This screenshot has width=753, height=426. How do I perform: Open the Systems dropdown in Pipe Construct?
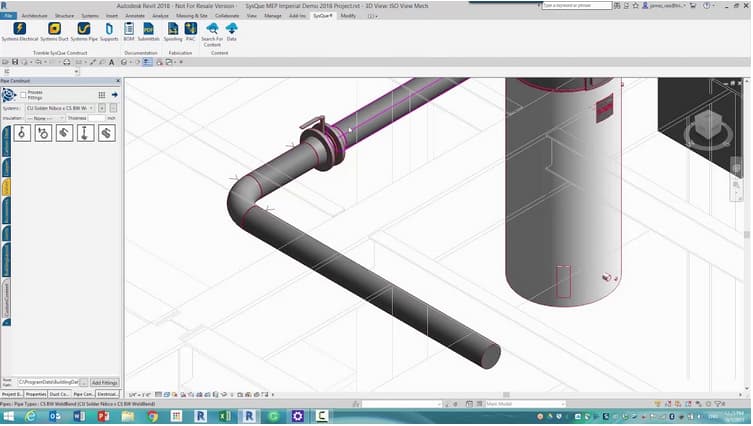[x=60, y=109]
